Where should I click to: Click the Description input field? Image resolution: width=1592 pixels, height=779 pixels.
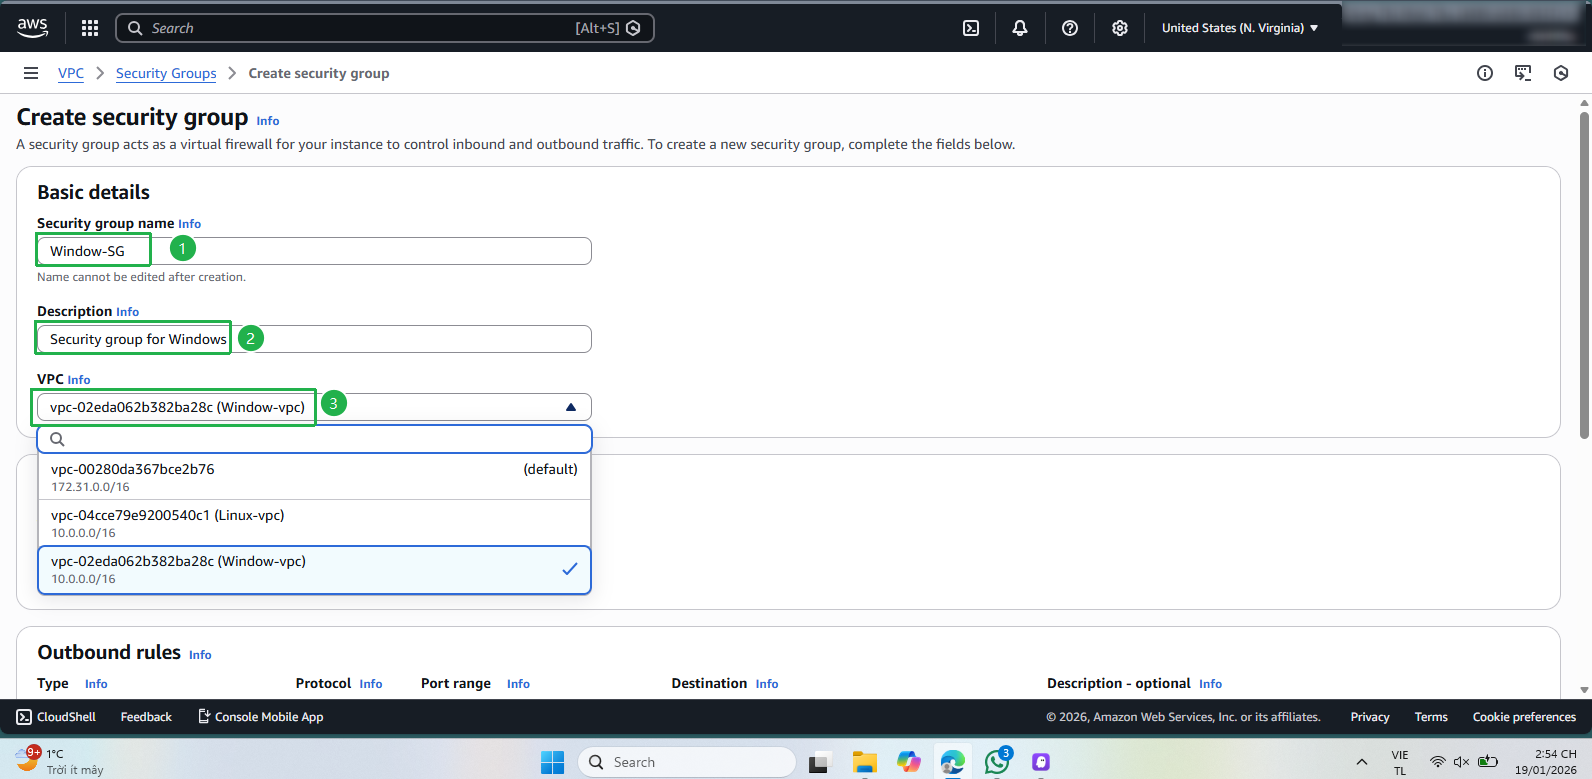tap(314, 339)
